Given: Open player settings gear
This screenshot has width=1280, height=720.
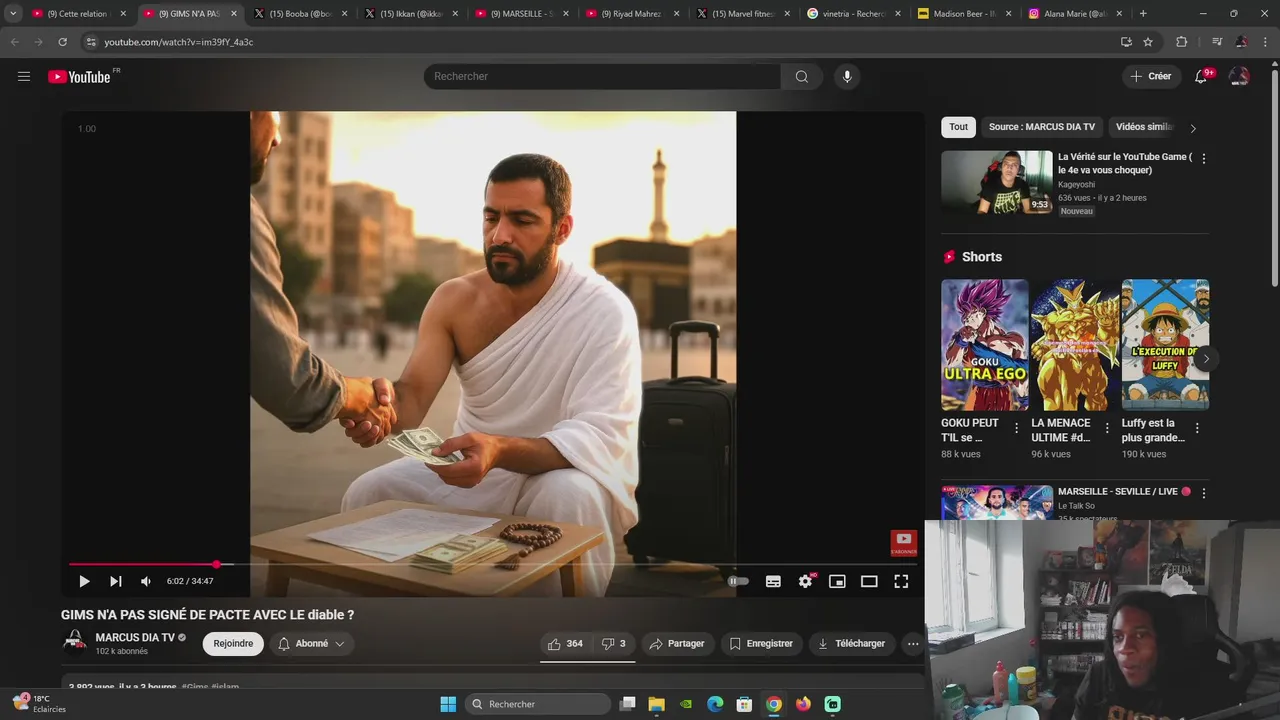Looking at the screenshot, I should point(805,581).
